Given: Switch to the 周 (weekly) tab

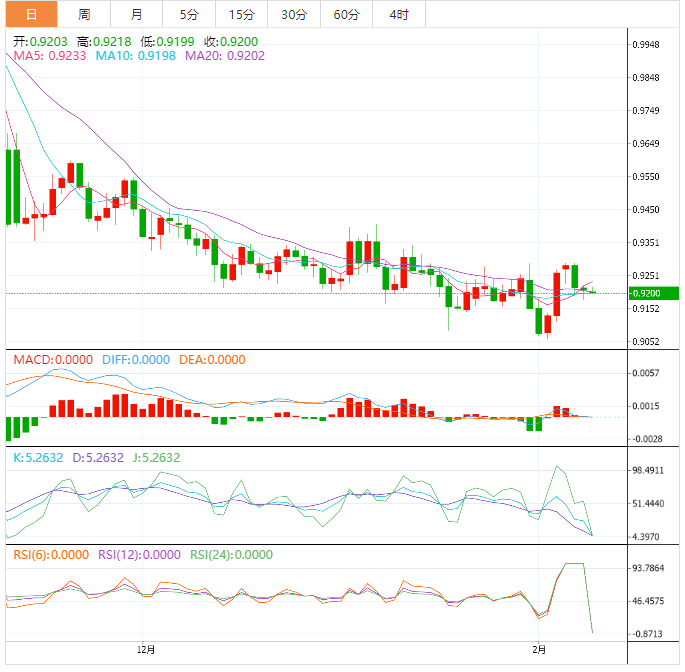Looking at the screenshot, I should [84, 14].
